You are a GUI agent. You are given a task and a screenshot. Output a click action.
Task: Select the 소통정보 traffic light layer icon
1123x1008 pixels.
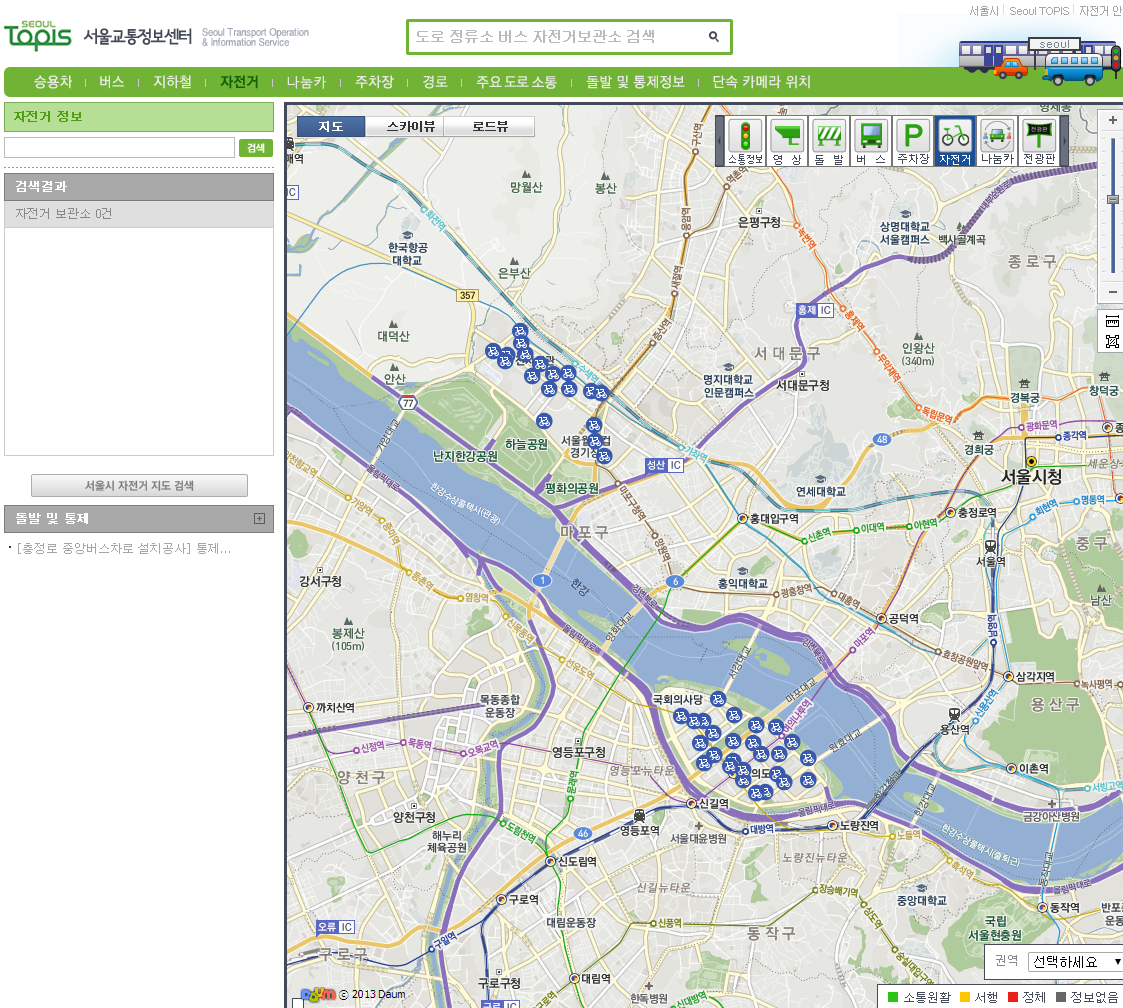click(x=744, y=140)
